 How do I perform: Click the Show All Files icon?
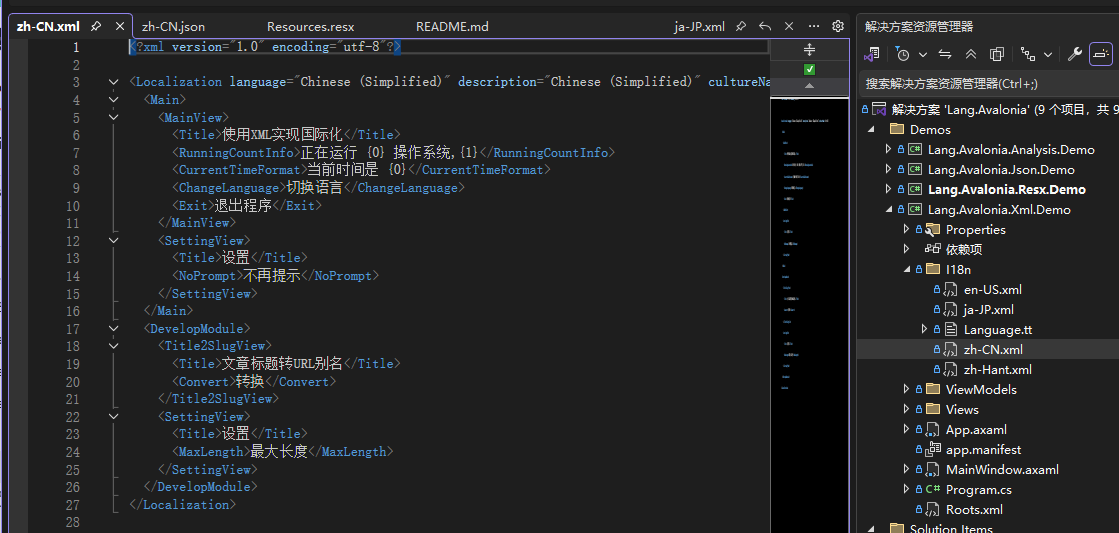click(997, 54)
